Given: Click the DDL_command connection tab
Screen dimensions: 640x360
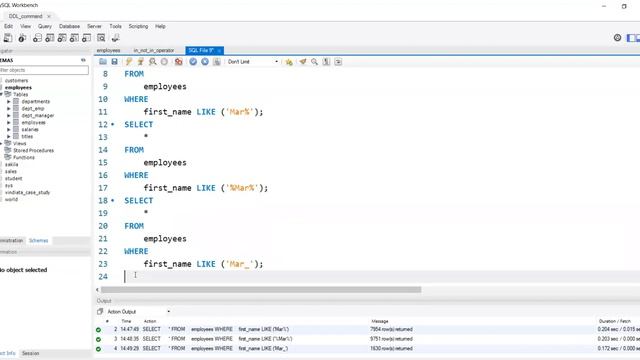Looking at the screenshot, I should pyautogui.click(x=25, y=16).
